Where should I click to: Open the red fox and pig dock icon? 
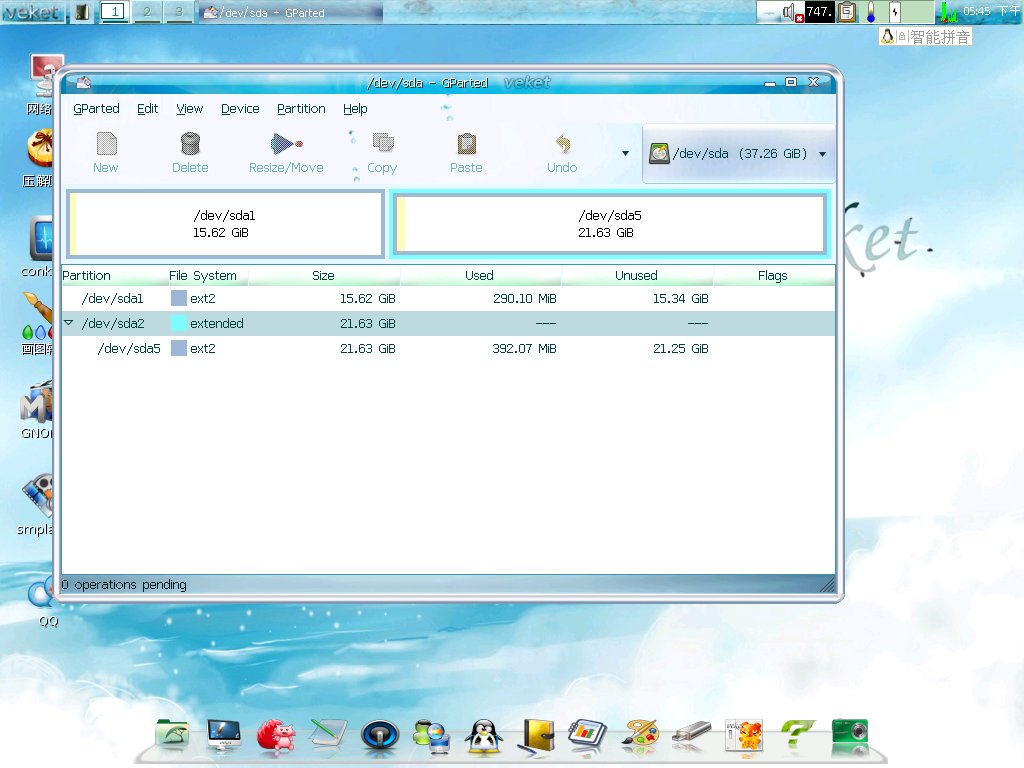(276, 735)
